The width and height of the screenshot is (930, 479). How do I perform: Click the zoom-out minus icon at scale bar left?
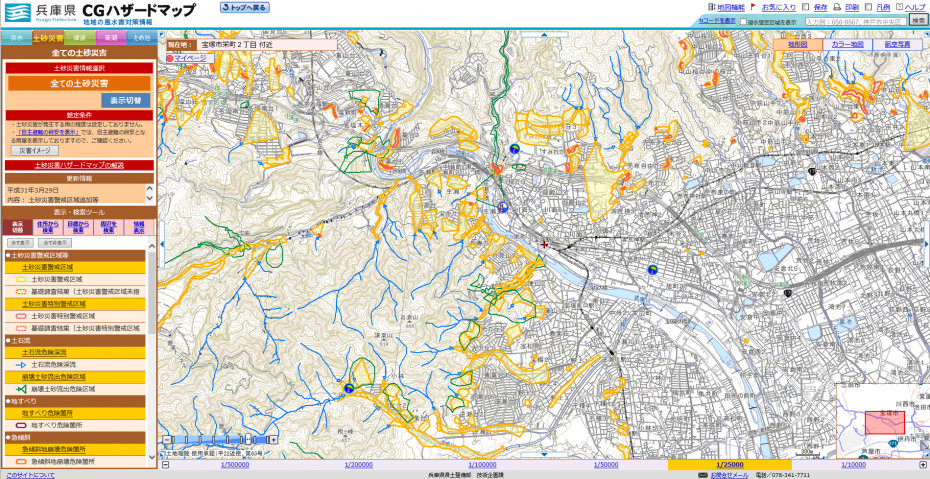[x=166, y=464]
